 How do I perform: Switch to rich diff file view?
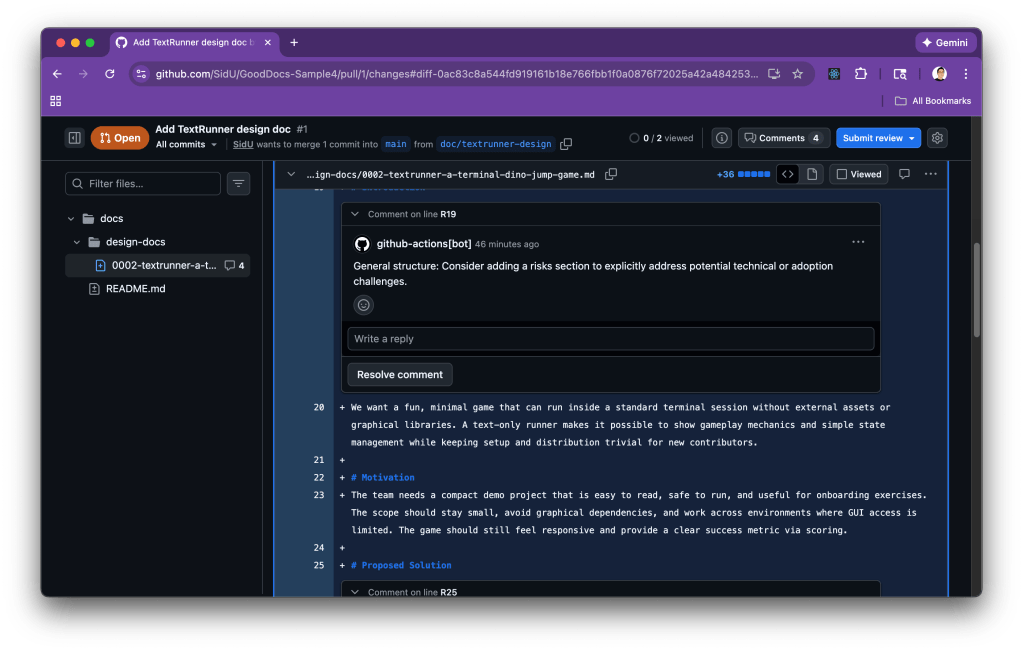(x=812, y=174)
